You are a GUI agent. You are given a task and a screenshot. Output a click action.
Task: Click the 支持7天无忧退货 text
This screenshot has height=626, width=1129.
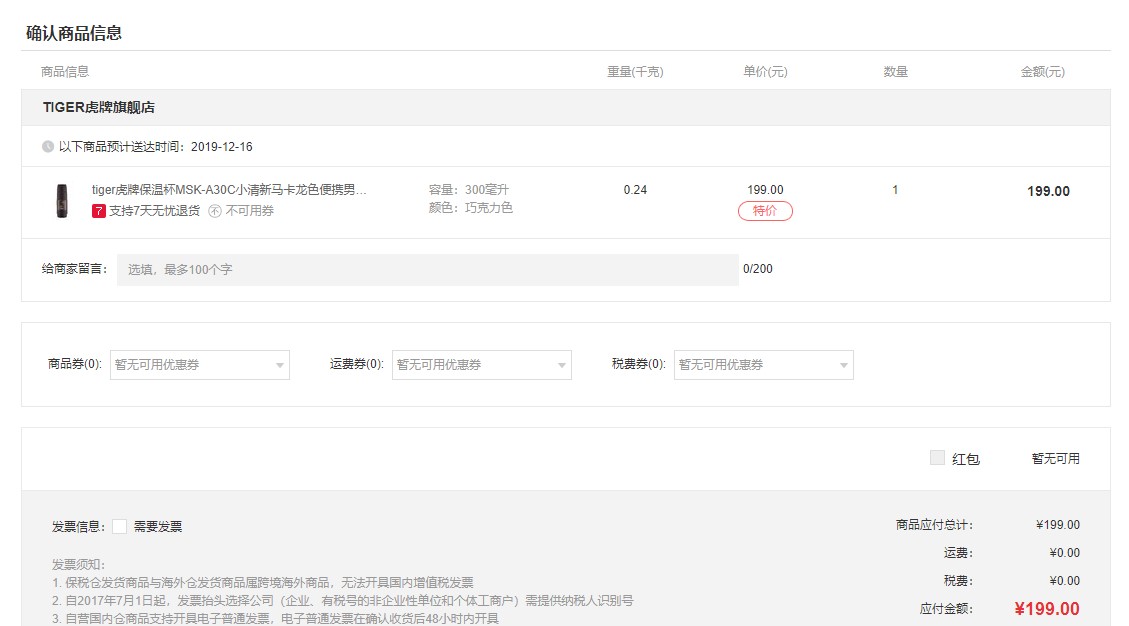[x=154, y=211]
